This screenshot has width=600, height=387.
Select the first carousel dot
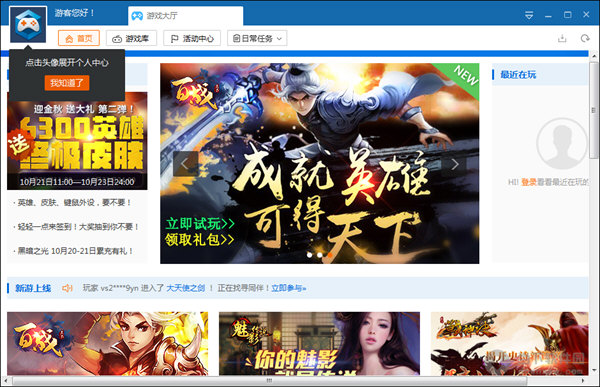point(310,255)
